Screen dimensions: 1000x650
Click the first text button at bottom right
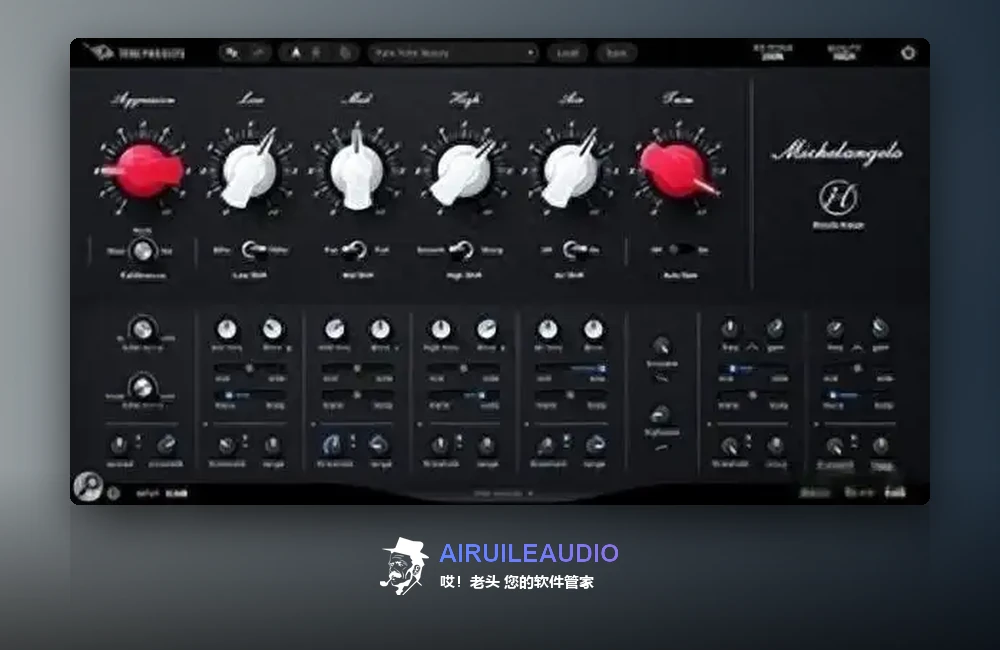click(814, 492)
